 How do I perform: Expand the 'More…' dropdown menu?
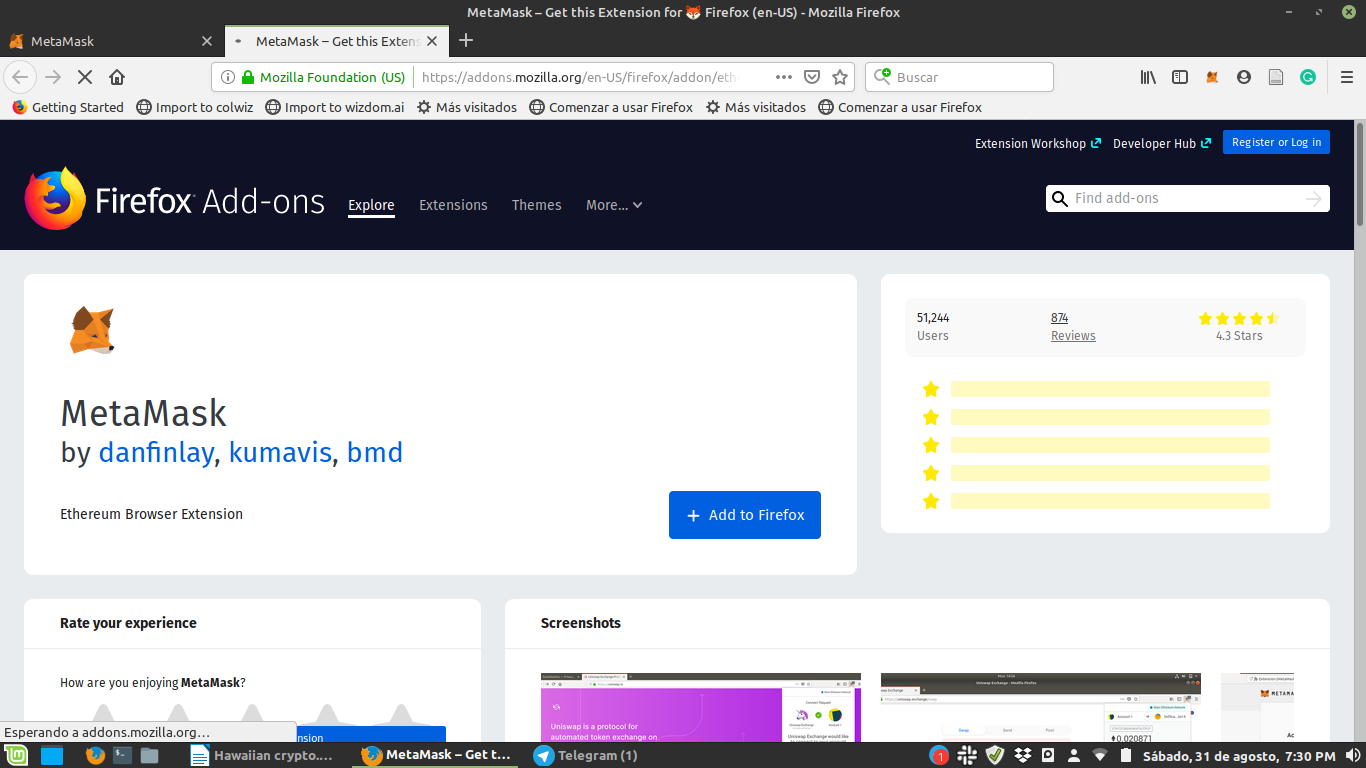pos(614,205)
